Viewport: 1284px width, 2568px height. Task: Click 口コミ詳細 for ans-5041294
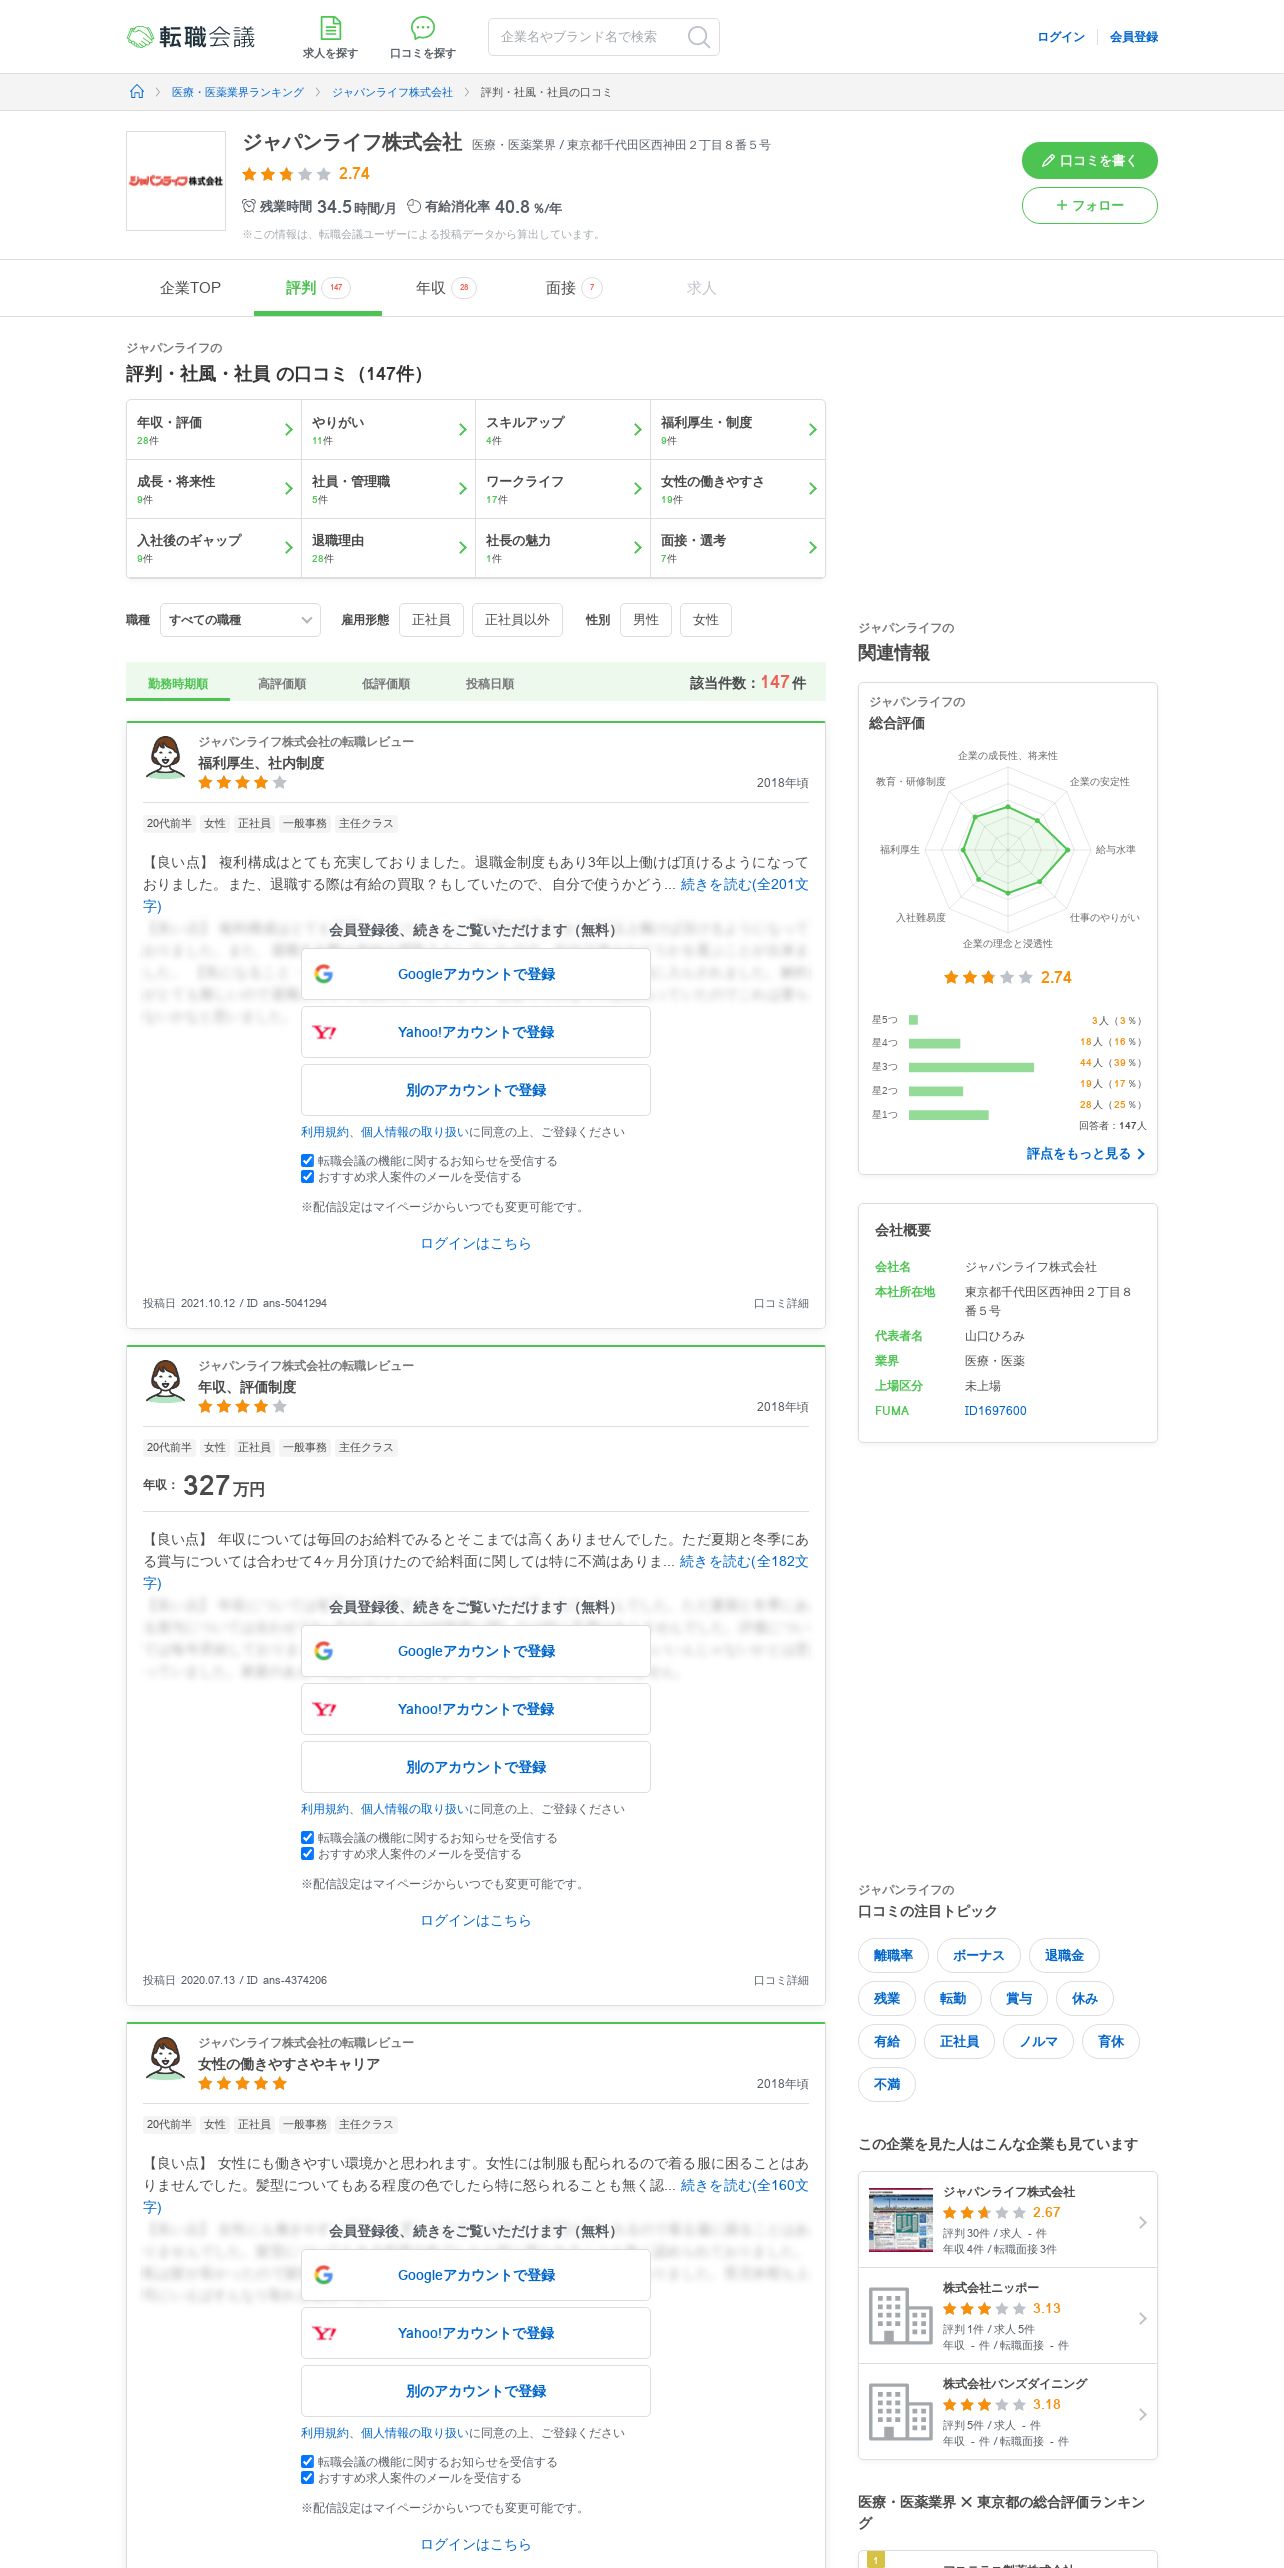click(781, 1304)
